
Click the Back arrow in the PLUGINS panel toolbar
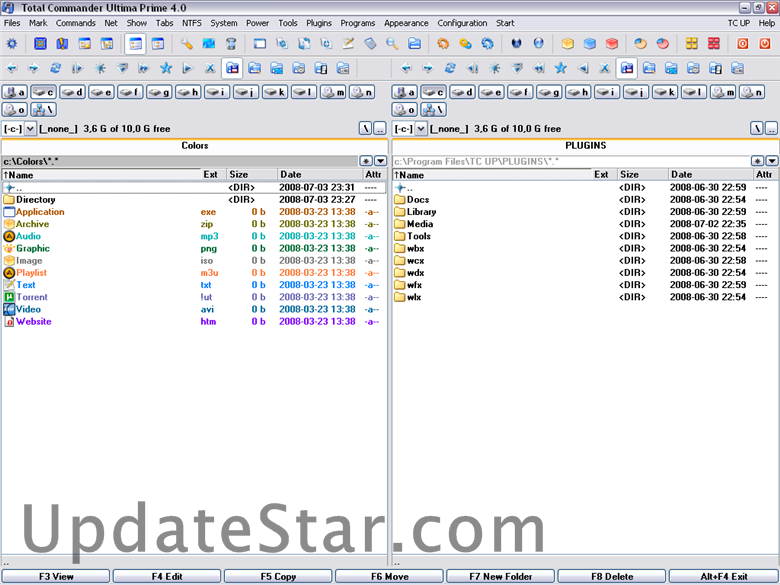(x=406, y=68)
